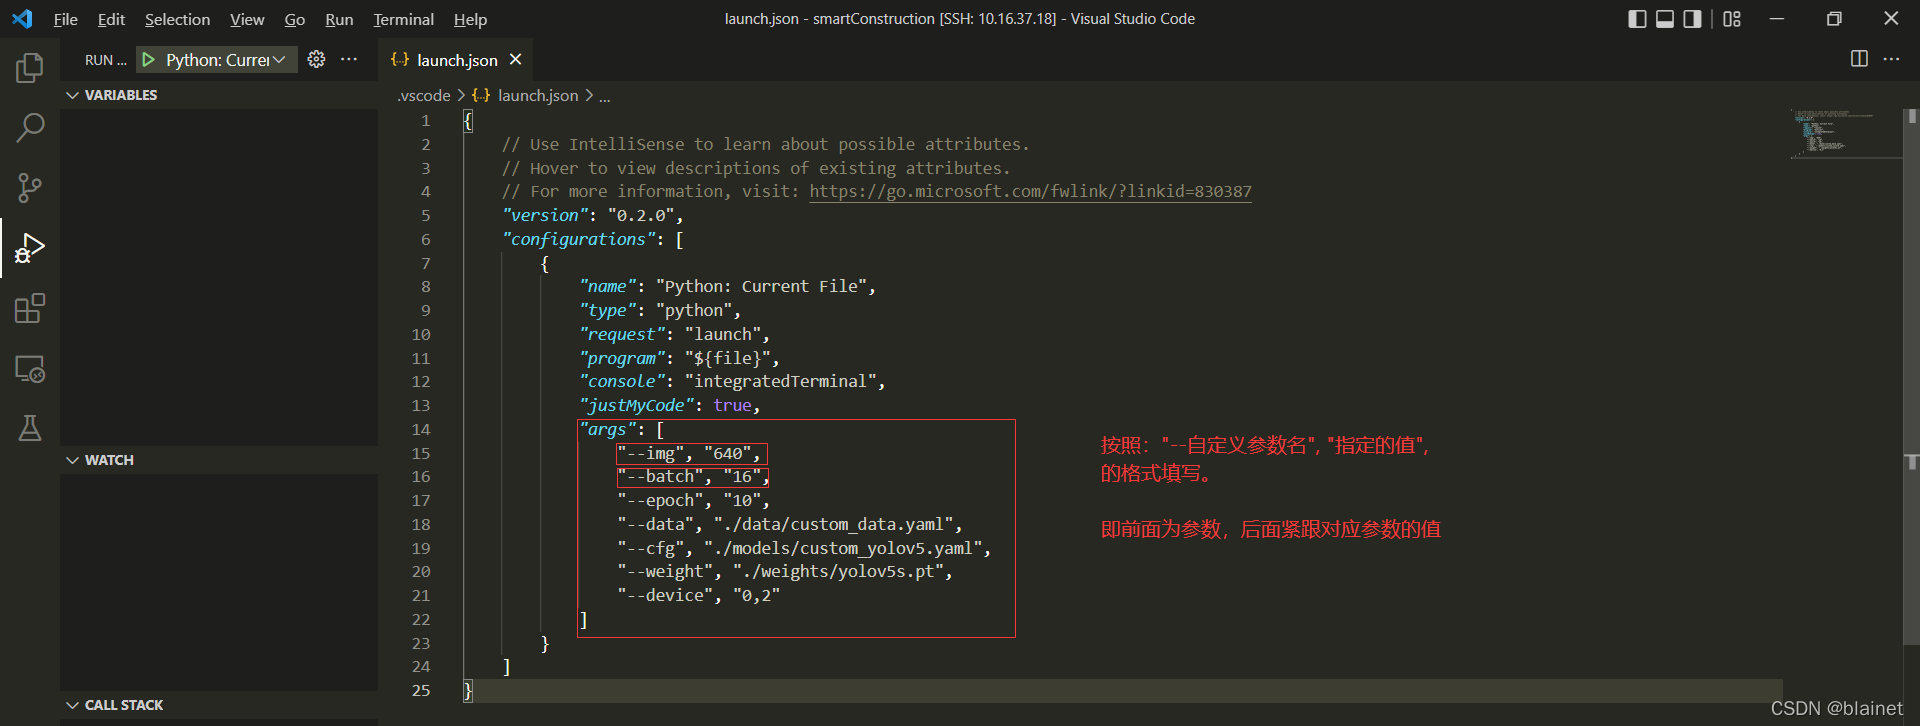
Task: Click the editor minimap preview
Action: [1845, 133]
